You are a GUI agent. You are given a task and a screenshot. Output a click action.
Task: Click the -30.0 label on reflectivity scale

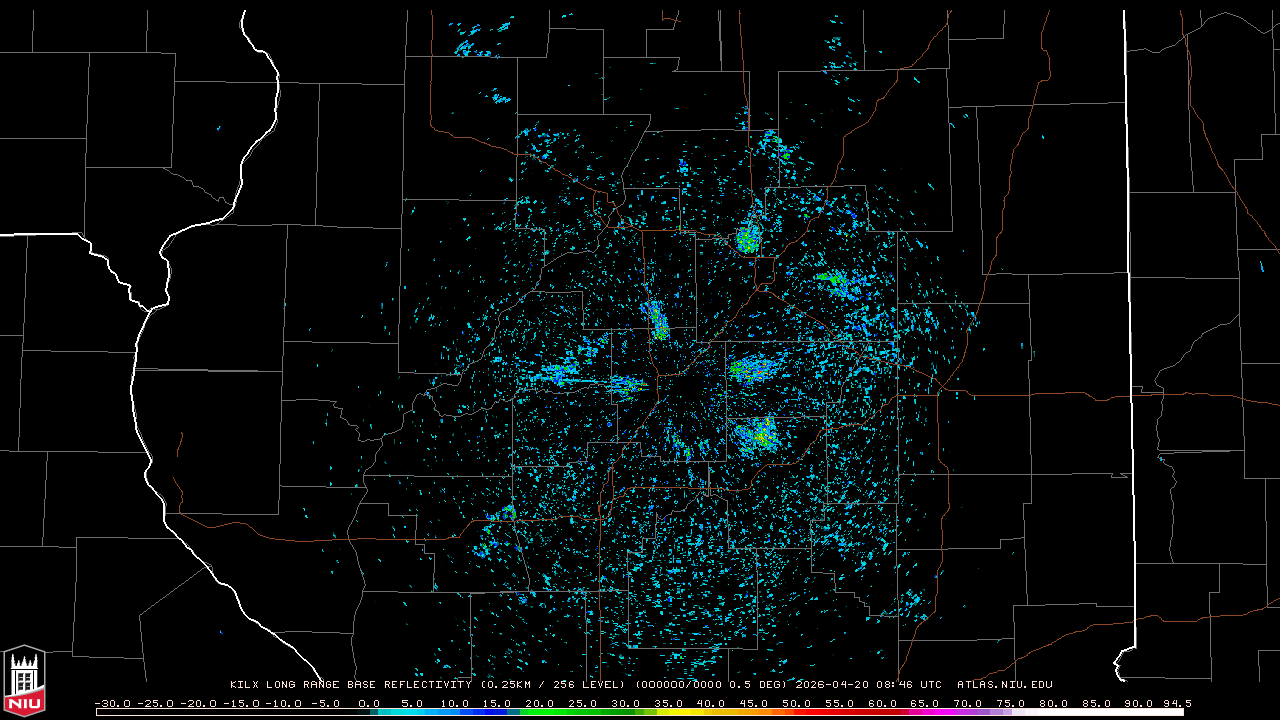pos(112,703)
